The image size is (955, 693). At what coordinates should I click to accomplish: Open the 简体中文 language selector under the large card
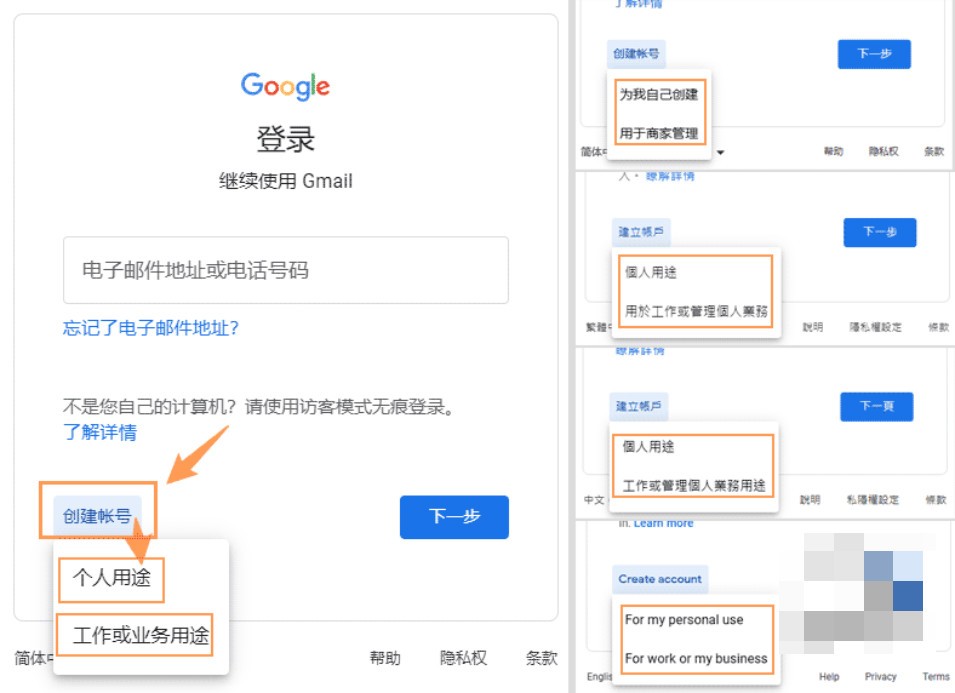tap(34, 658)
